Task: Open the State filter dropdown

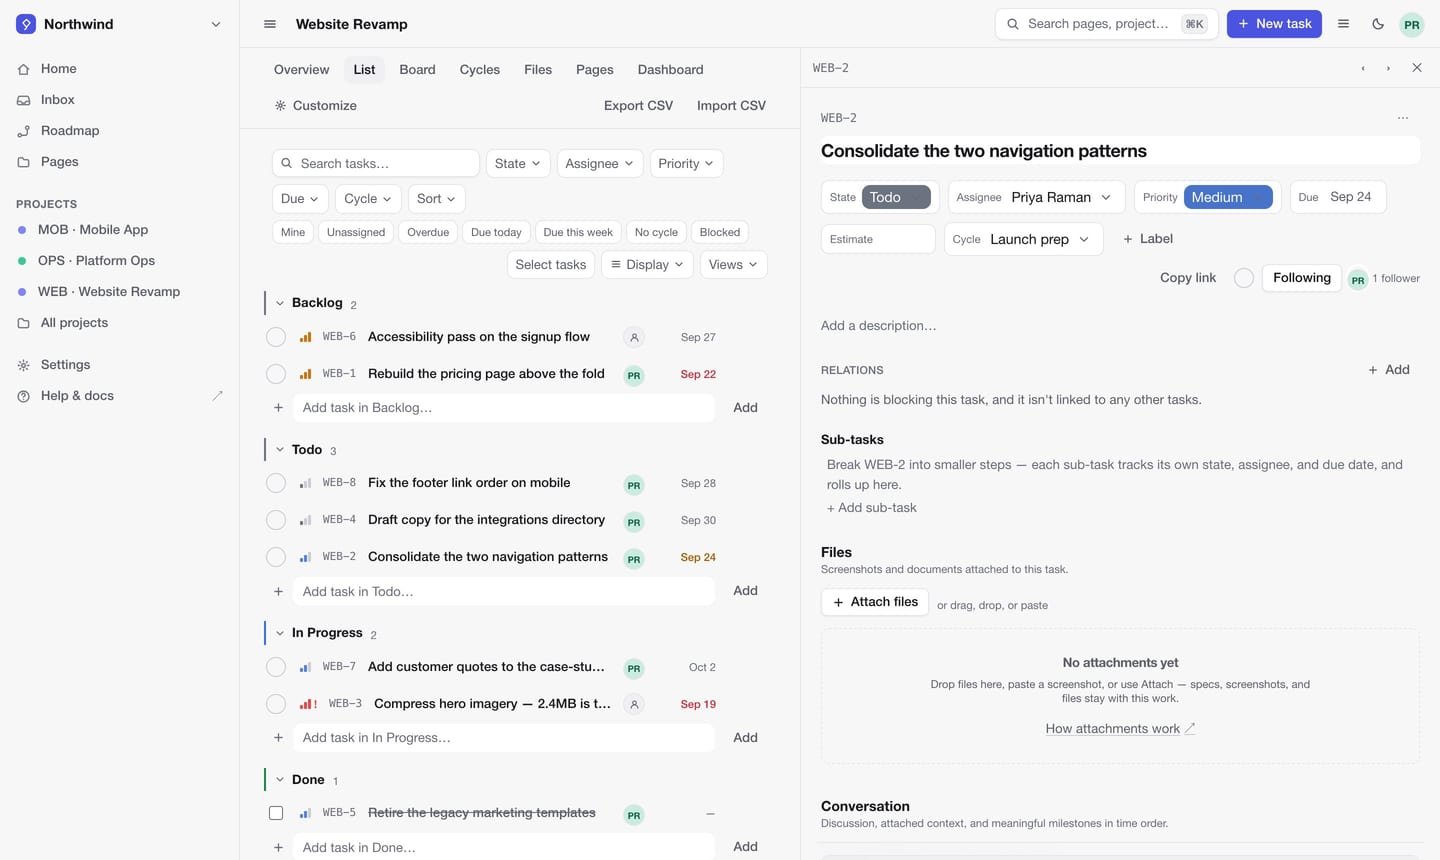Action: (x=518, y=164)
